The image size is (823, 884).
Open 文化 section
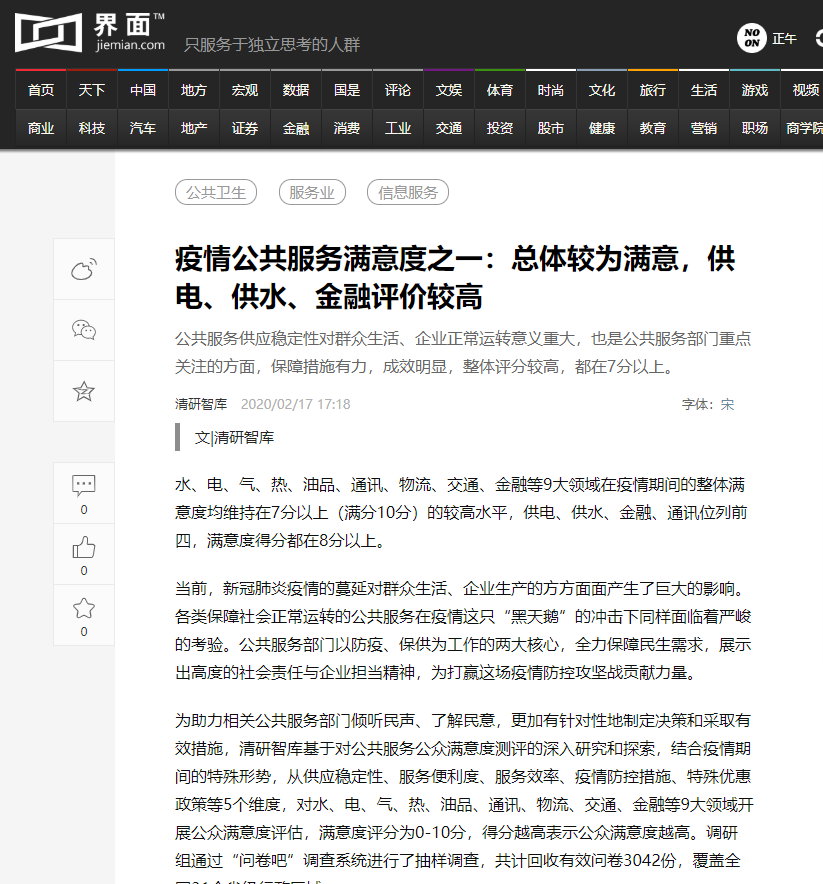(602, 90)
